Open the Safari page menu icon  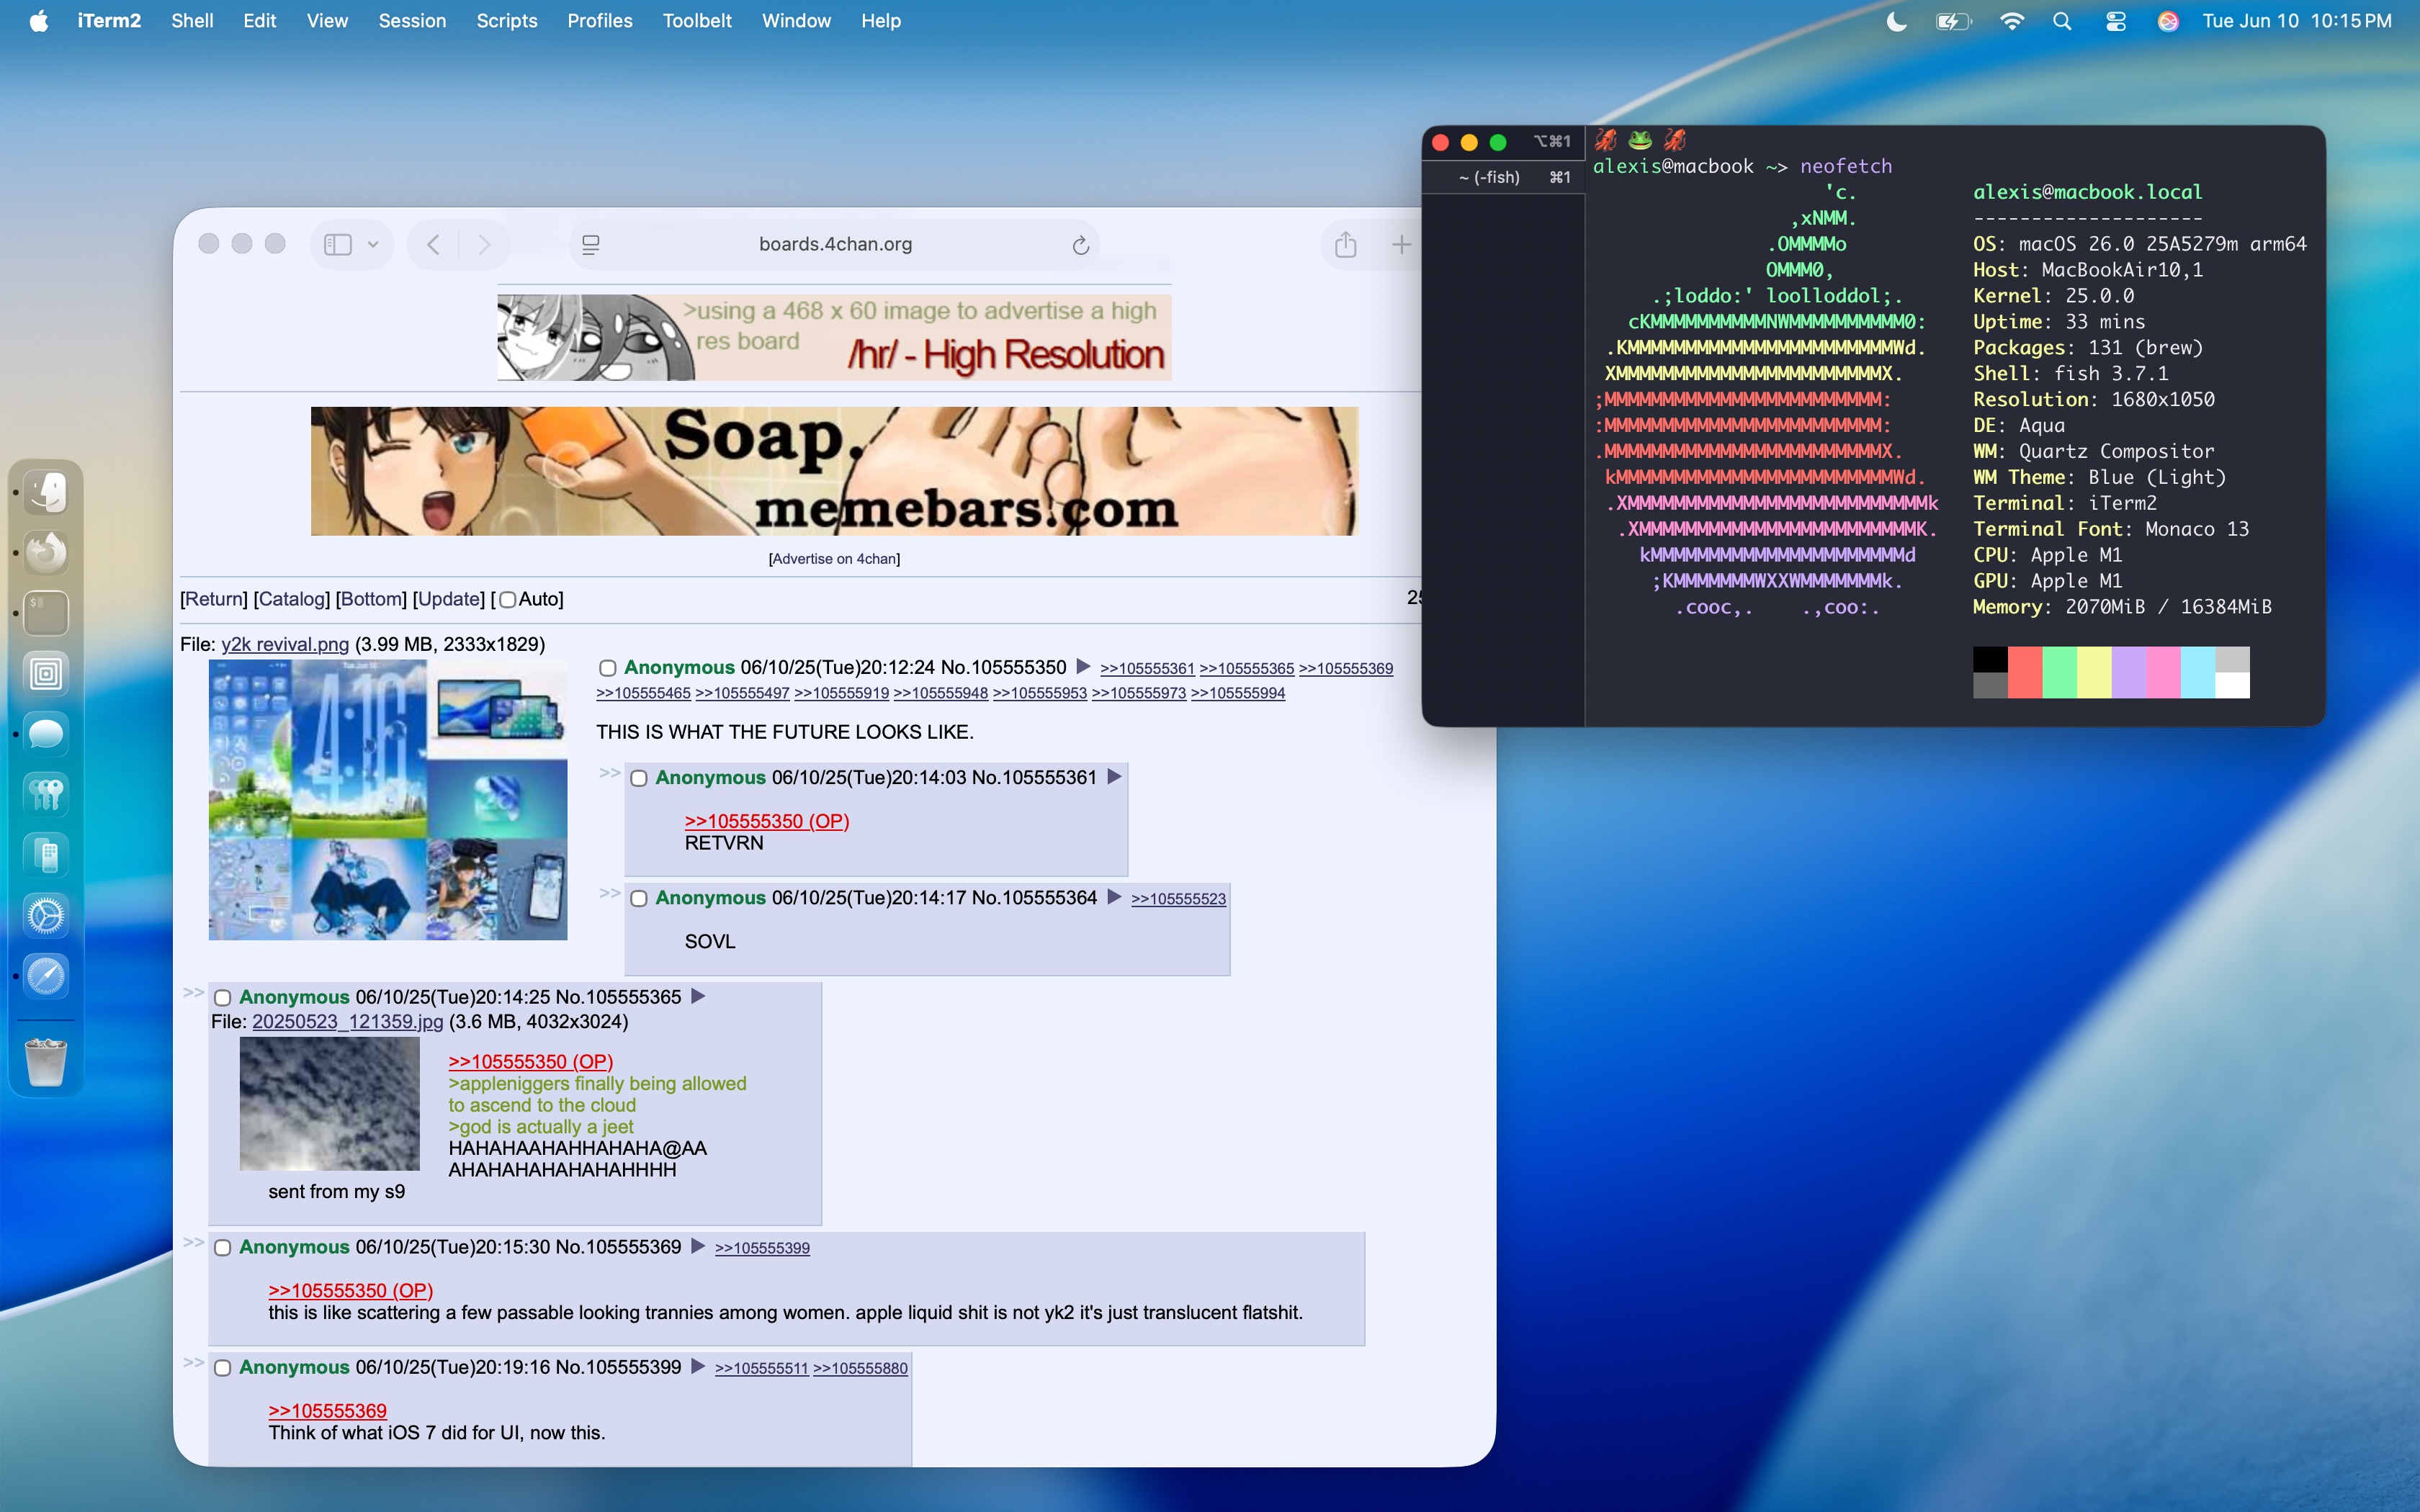tap(591, 244)
